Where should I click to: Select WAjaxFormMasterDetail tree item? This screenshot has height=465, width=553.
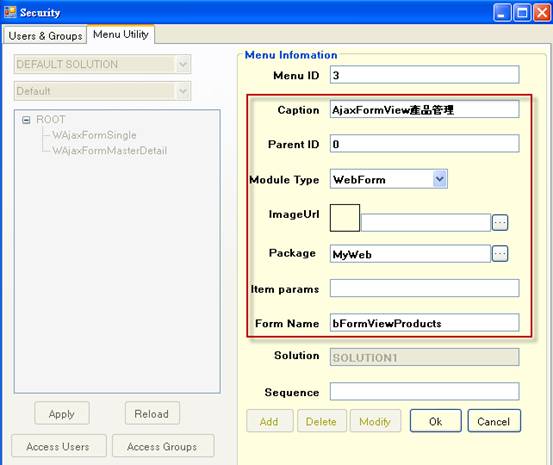[x=109, y=151]
